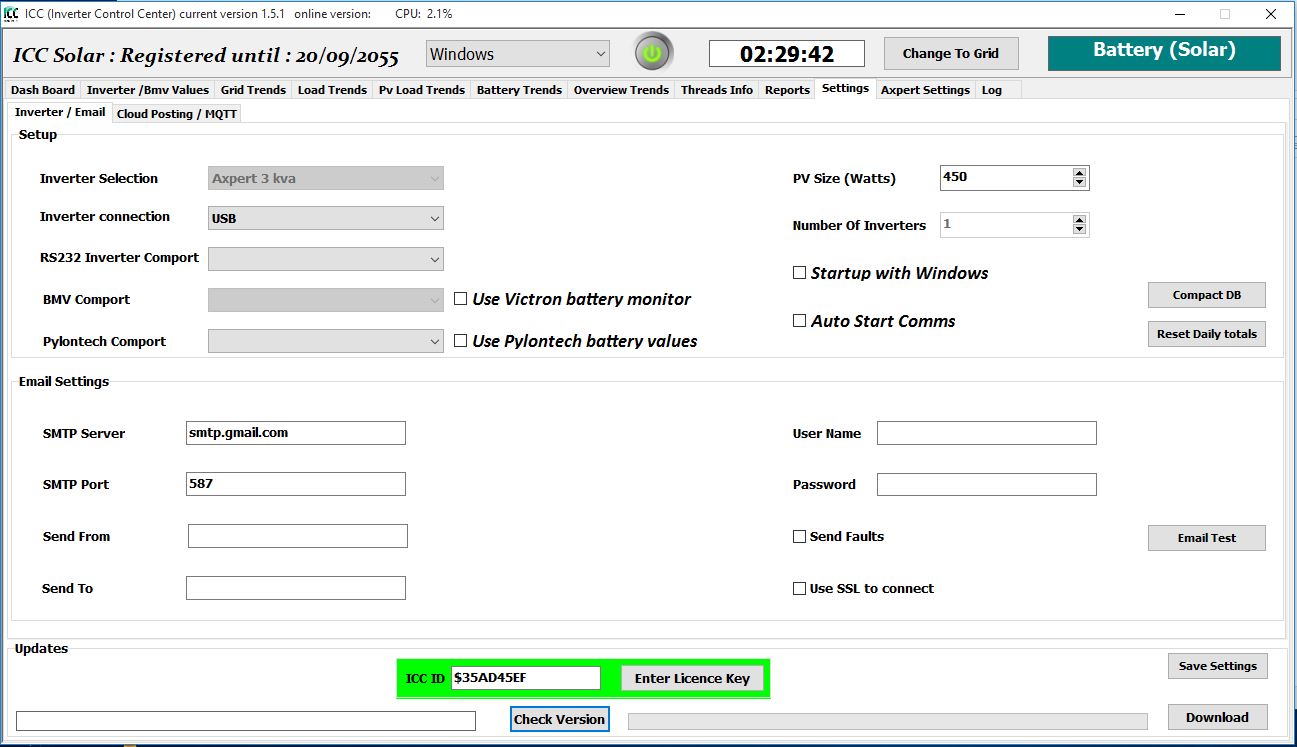Click the green power button icon
Image resolution: width=1297 pixels, height=747 pixels.
pos(653,53)
